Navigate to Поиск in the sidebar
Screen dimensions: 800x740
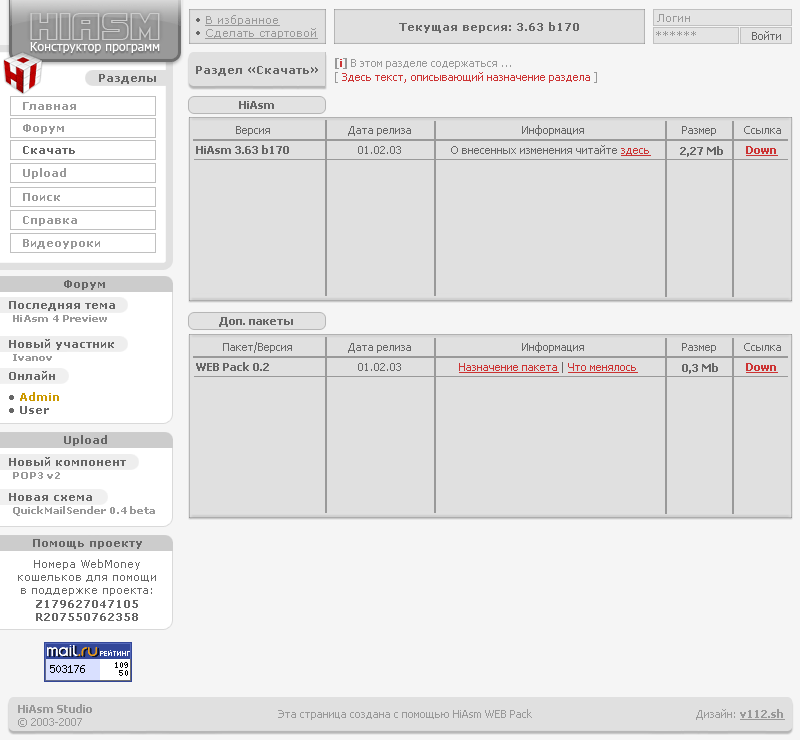click(83, 197)
